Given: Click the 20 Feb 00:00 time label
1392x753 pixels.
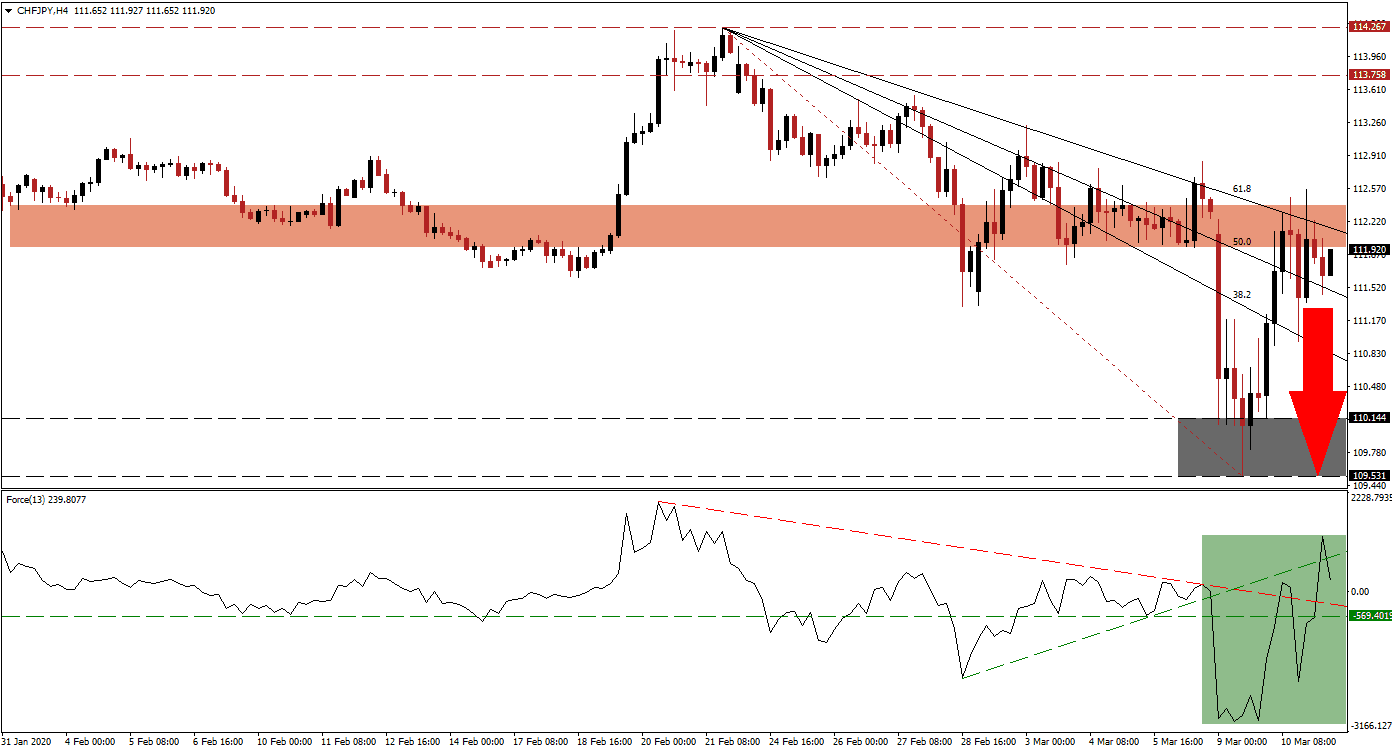Looking at the screenshot, I should [x=669, y=743].
